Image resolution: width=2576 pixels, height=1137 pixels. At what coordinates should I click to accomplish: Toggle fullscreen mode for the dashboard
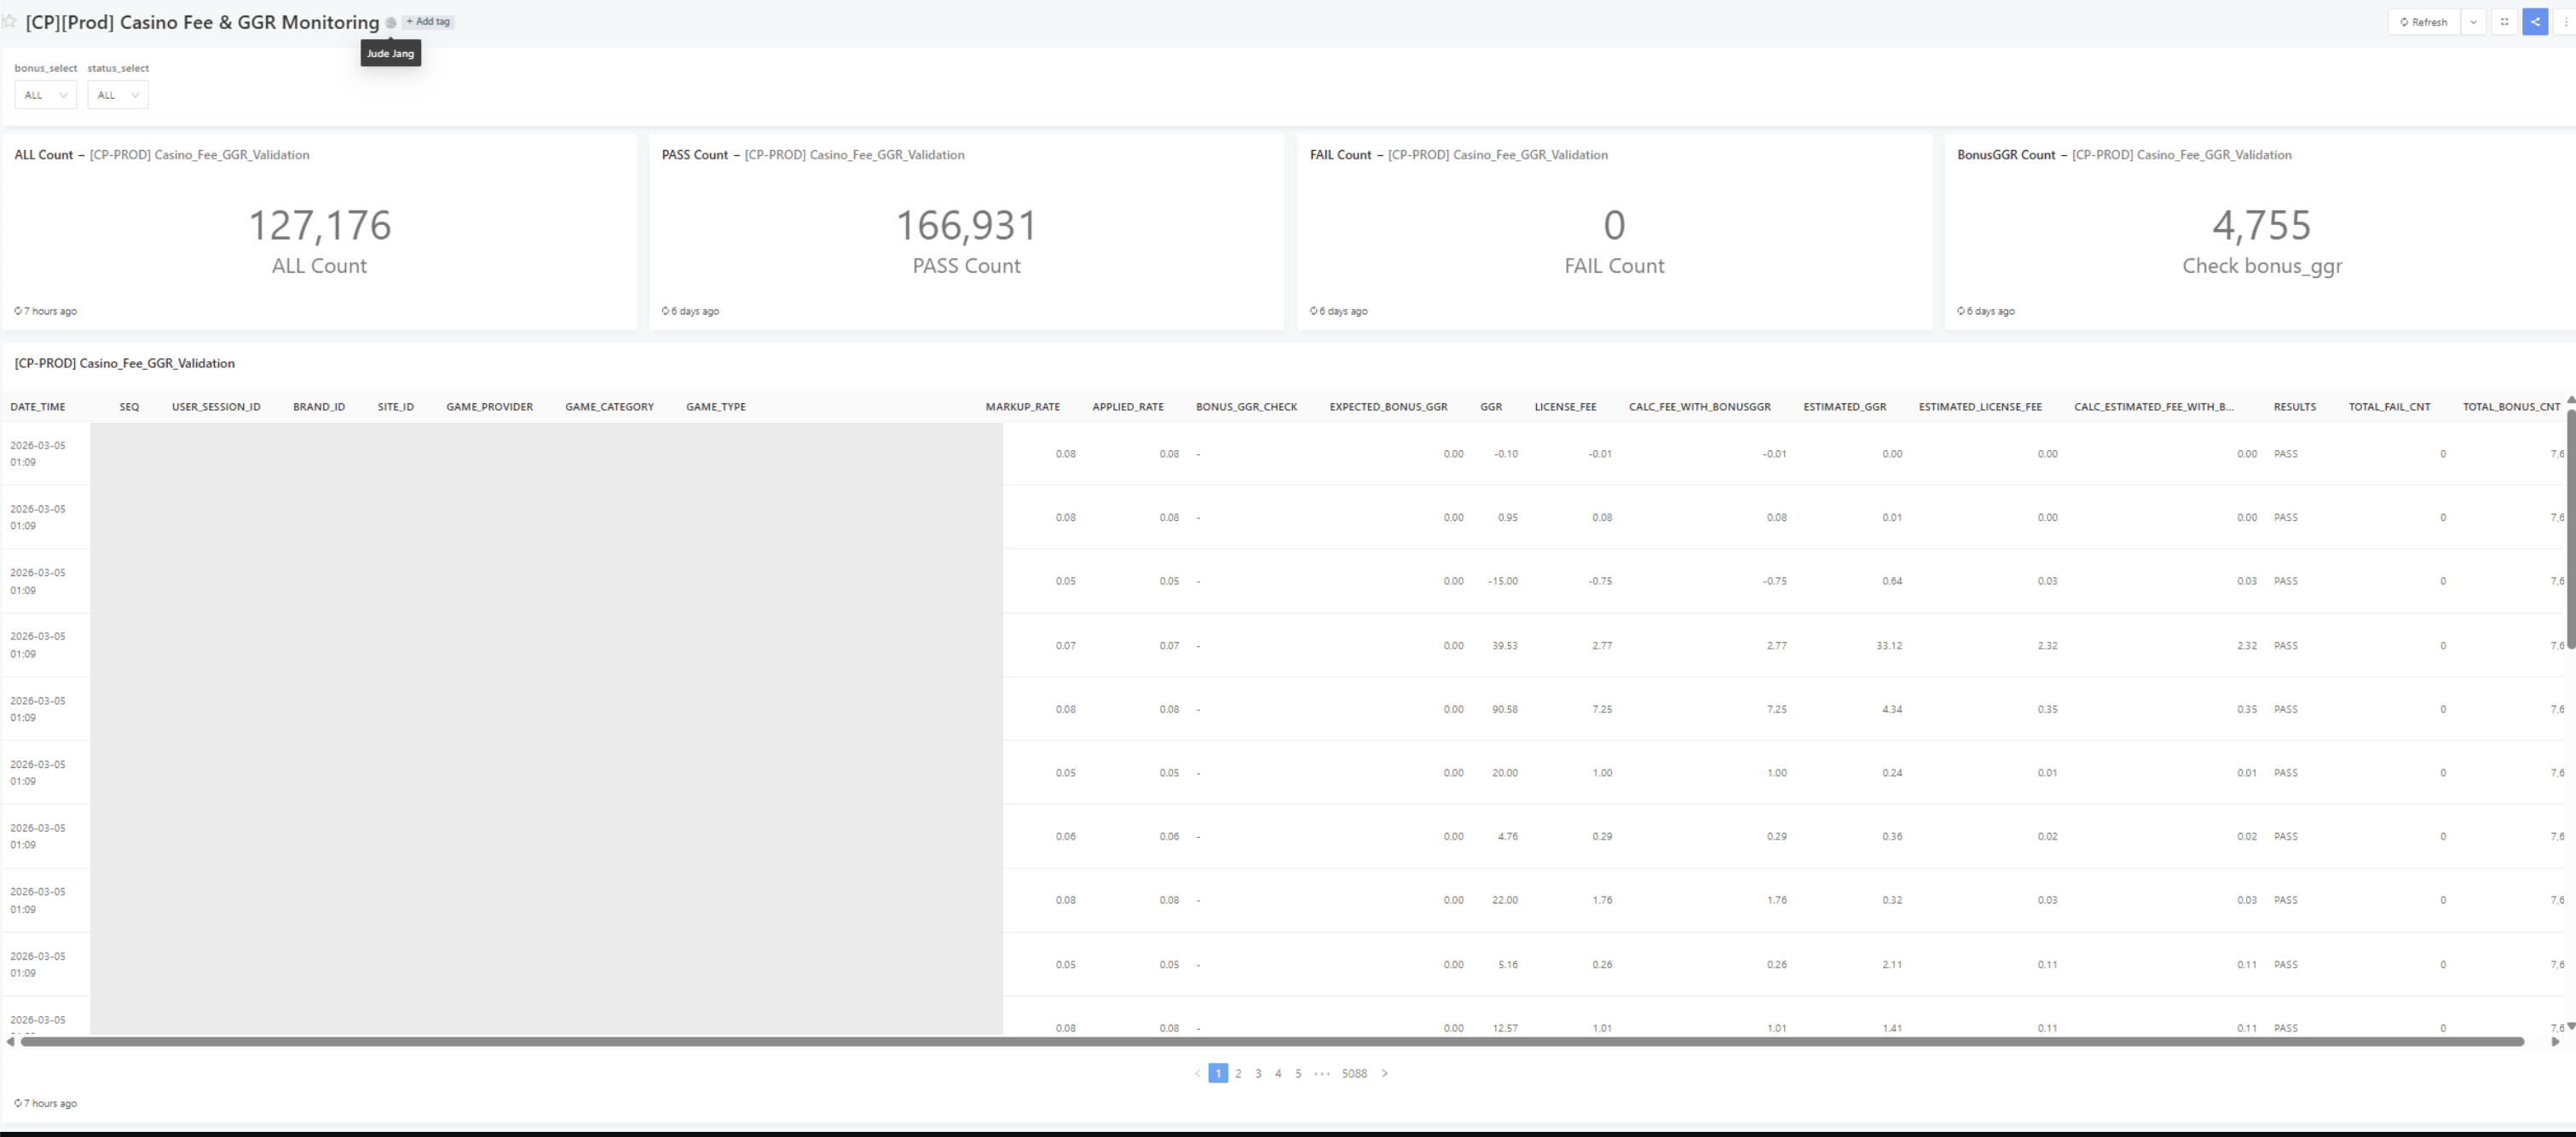[x=2504, y=22]
